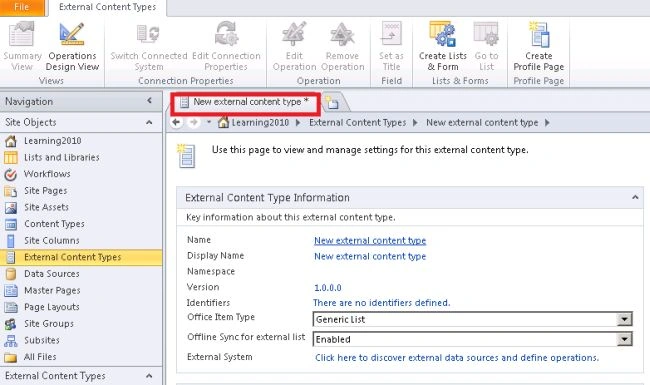Open Offline Sync for external list dropdown
This screenshot has height=385, width=650.
point(624,339)
